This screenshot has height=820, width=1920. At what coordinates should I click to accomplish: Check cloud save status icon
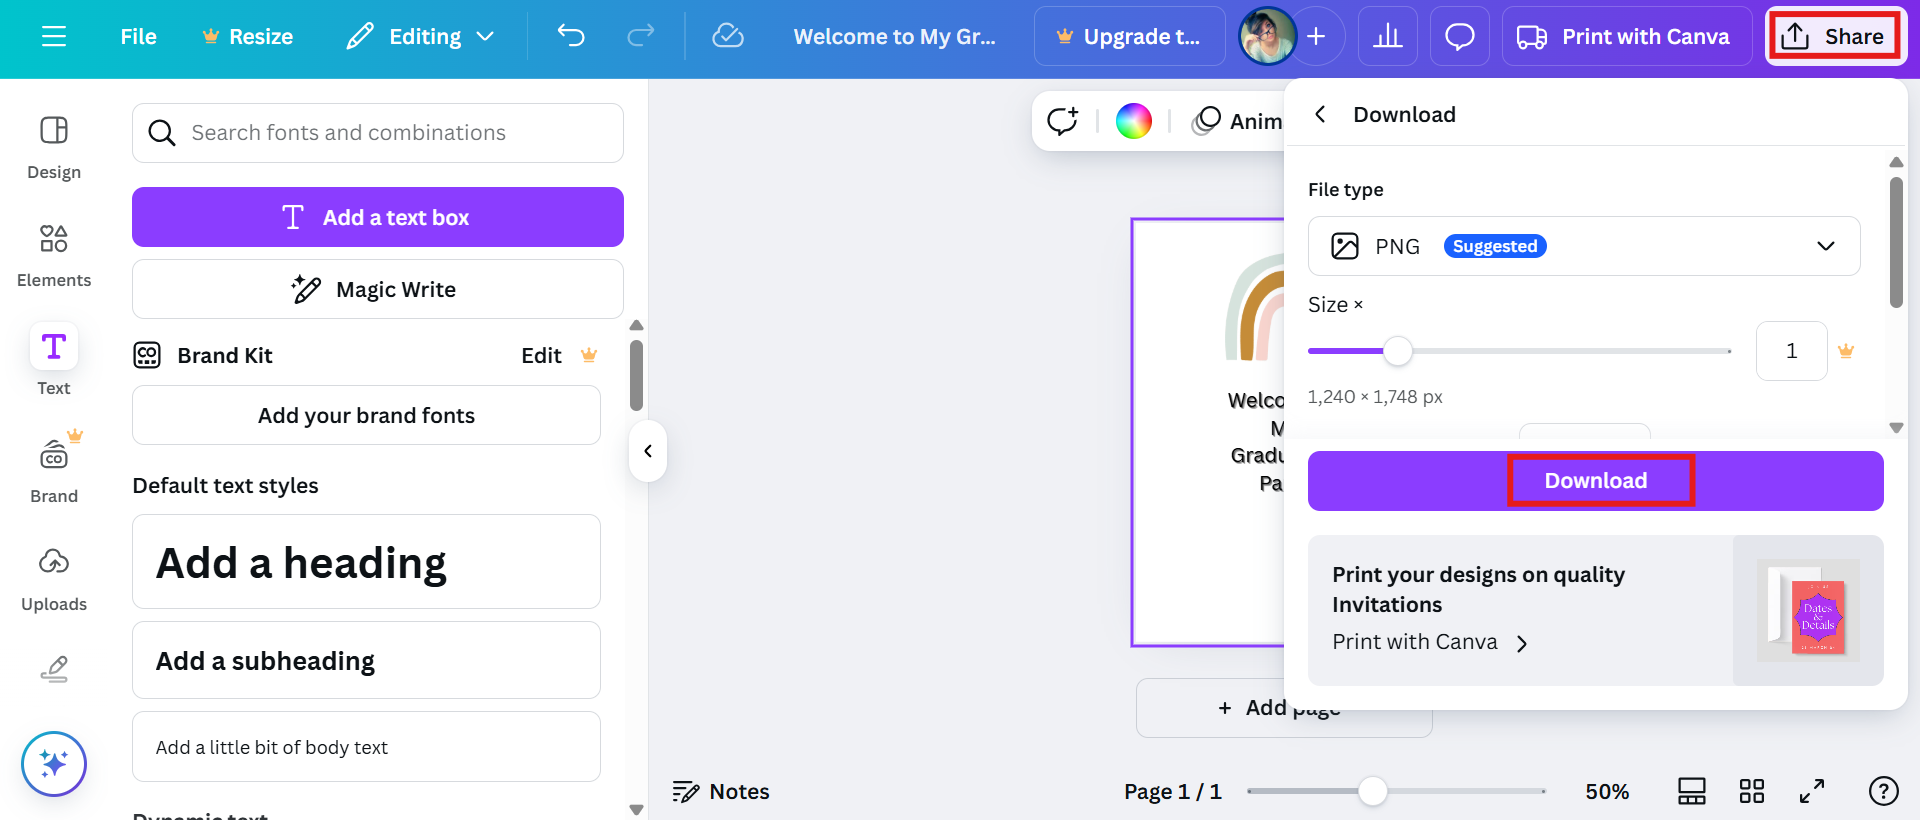coord(727,37)
